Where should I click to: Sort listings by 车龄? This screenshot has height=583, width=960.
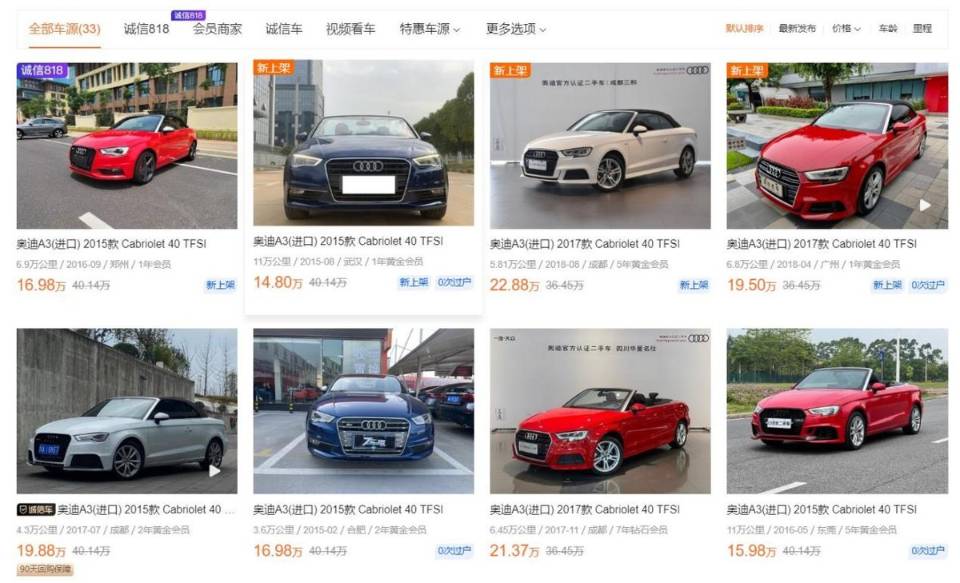(x=888, y=28)
